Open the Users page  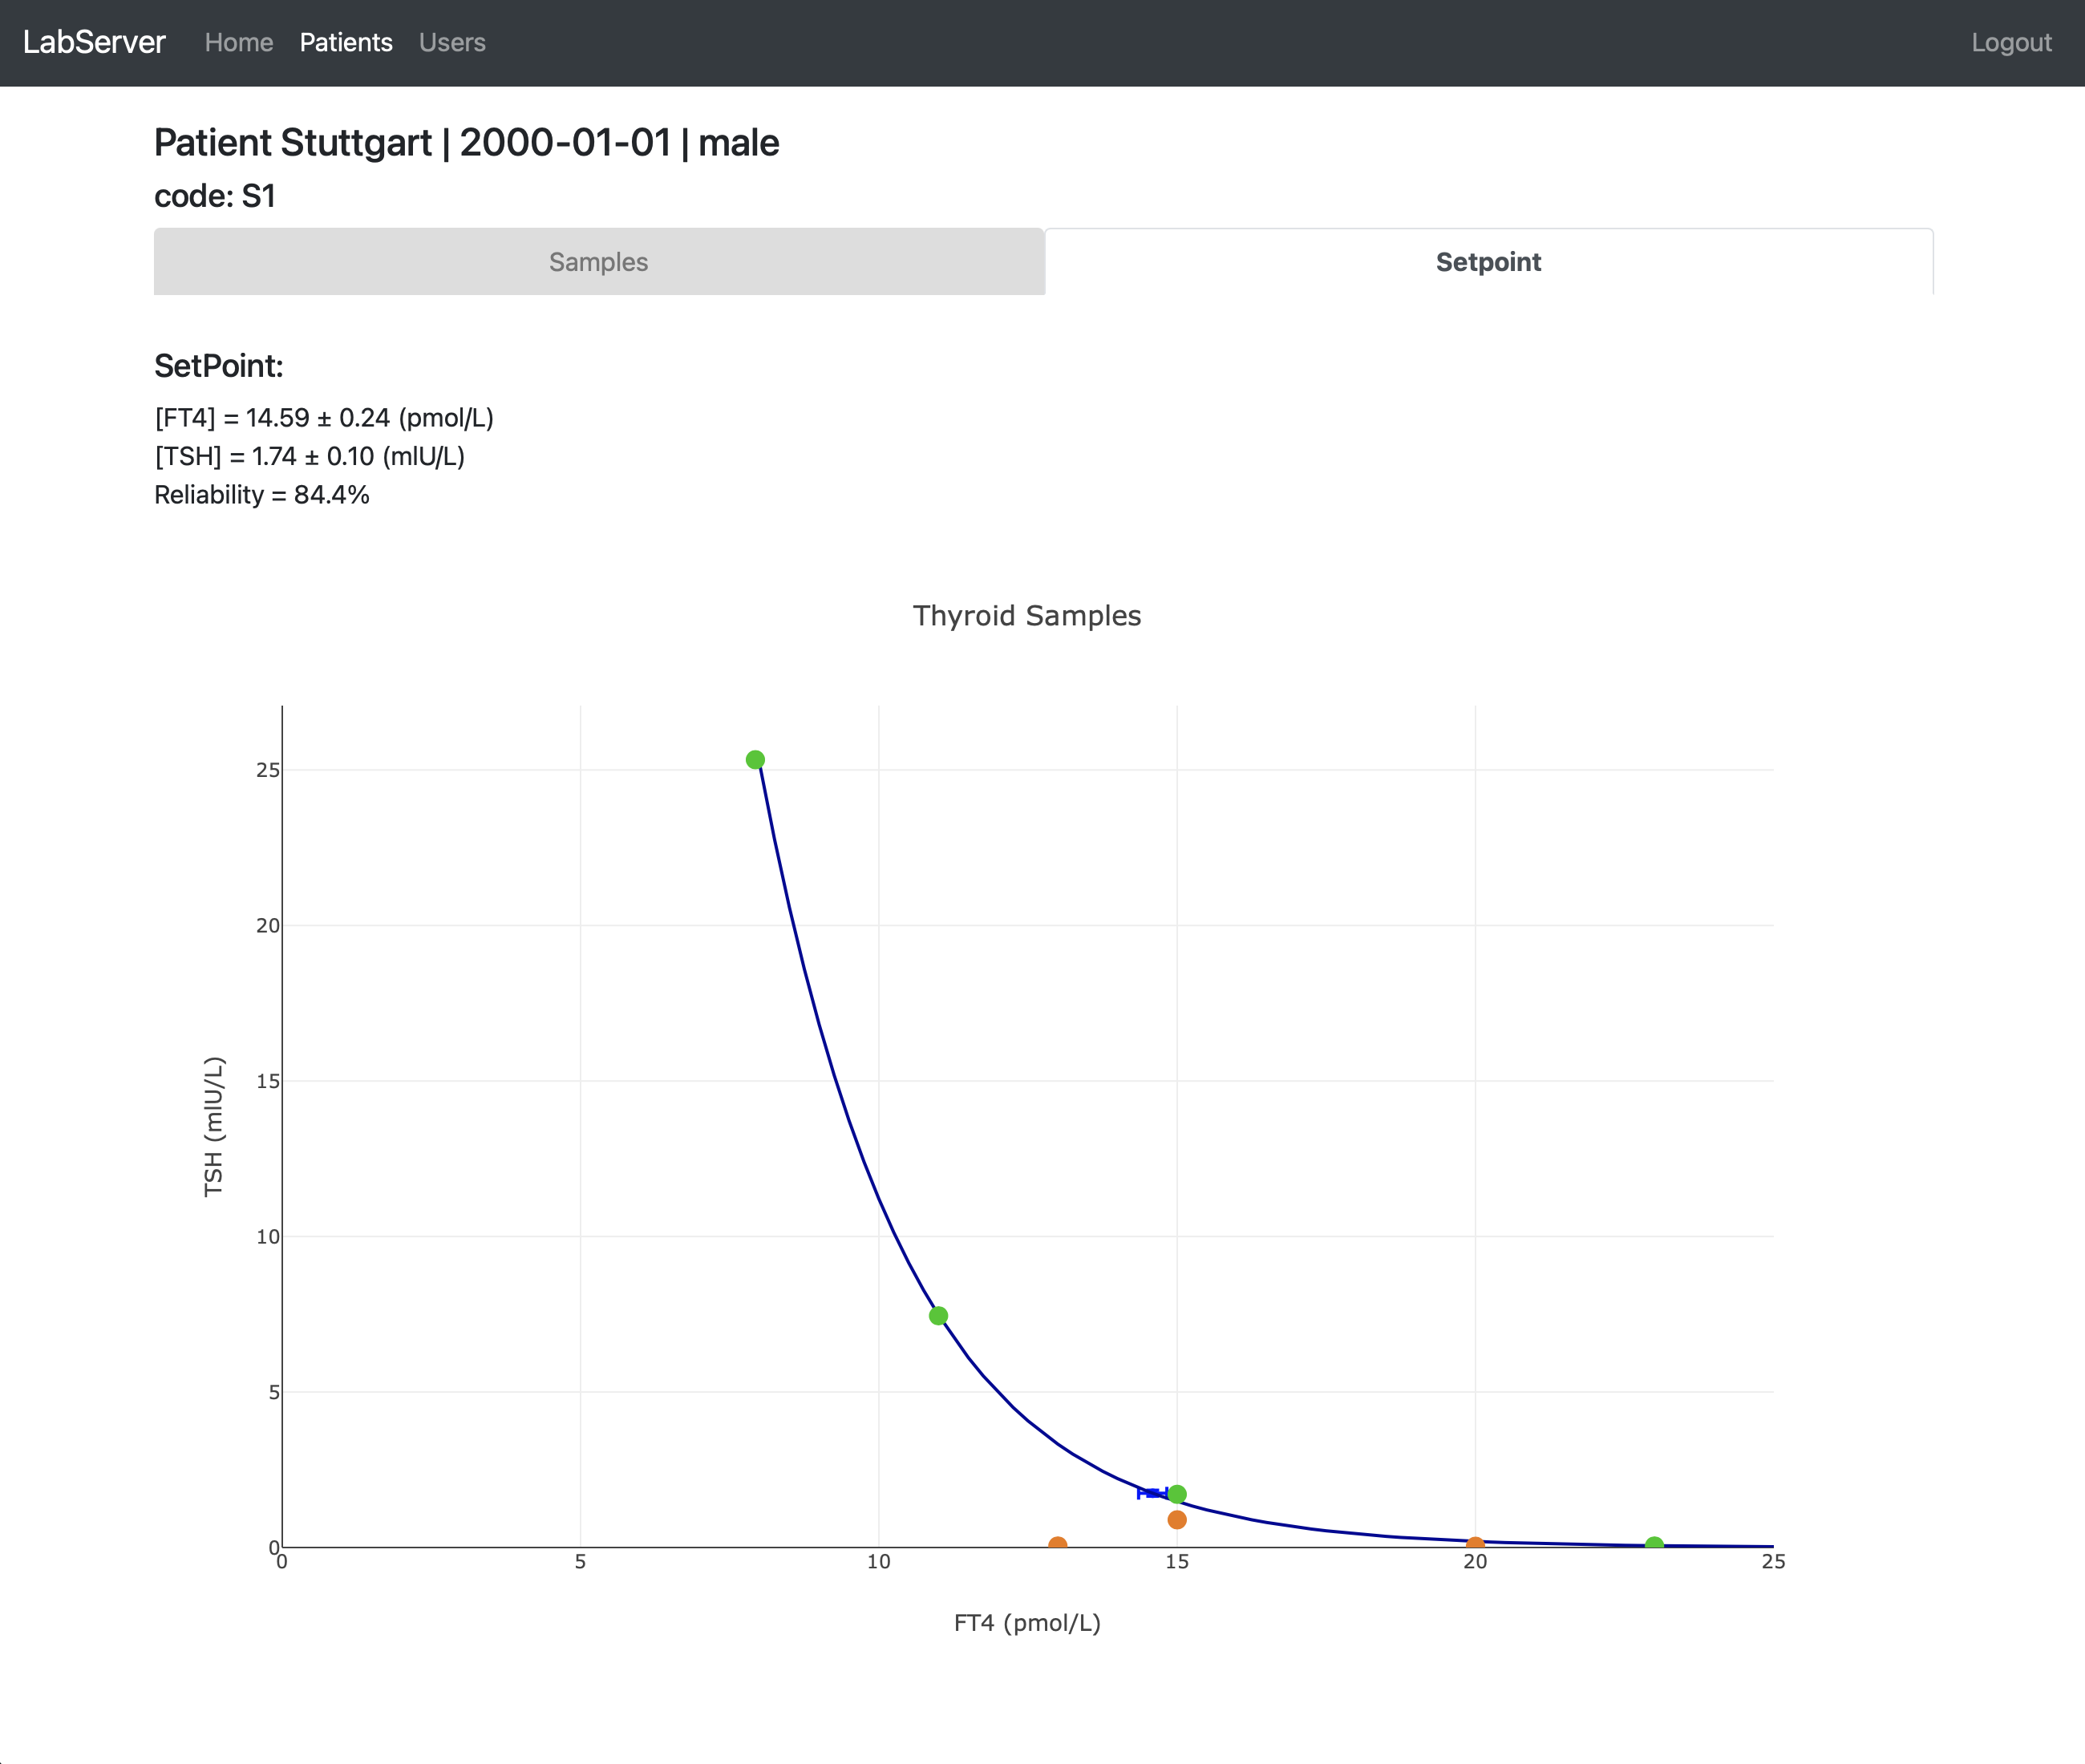click(x=452, y=42)
